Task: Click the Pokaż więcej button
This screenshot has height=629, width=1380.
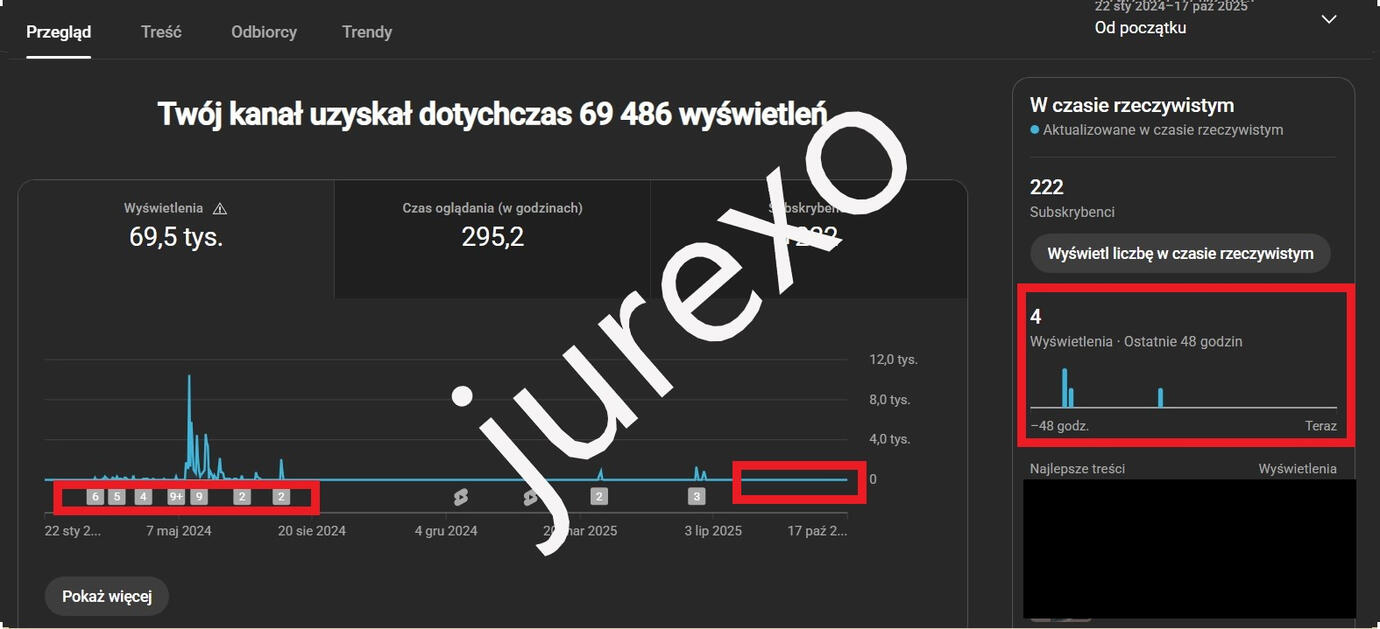Action: pyautogui.click(x=107, y=597)
